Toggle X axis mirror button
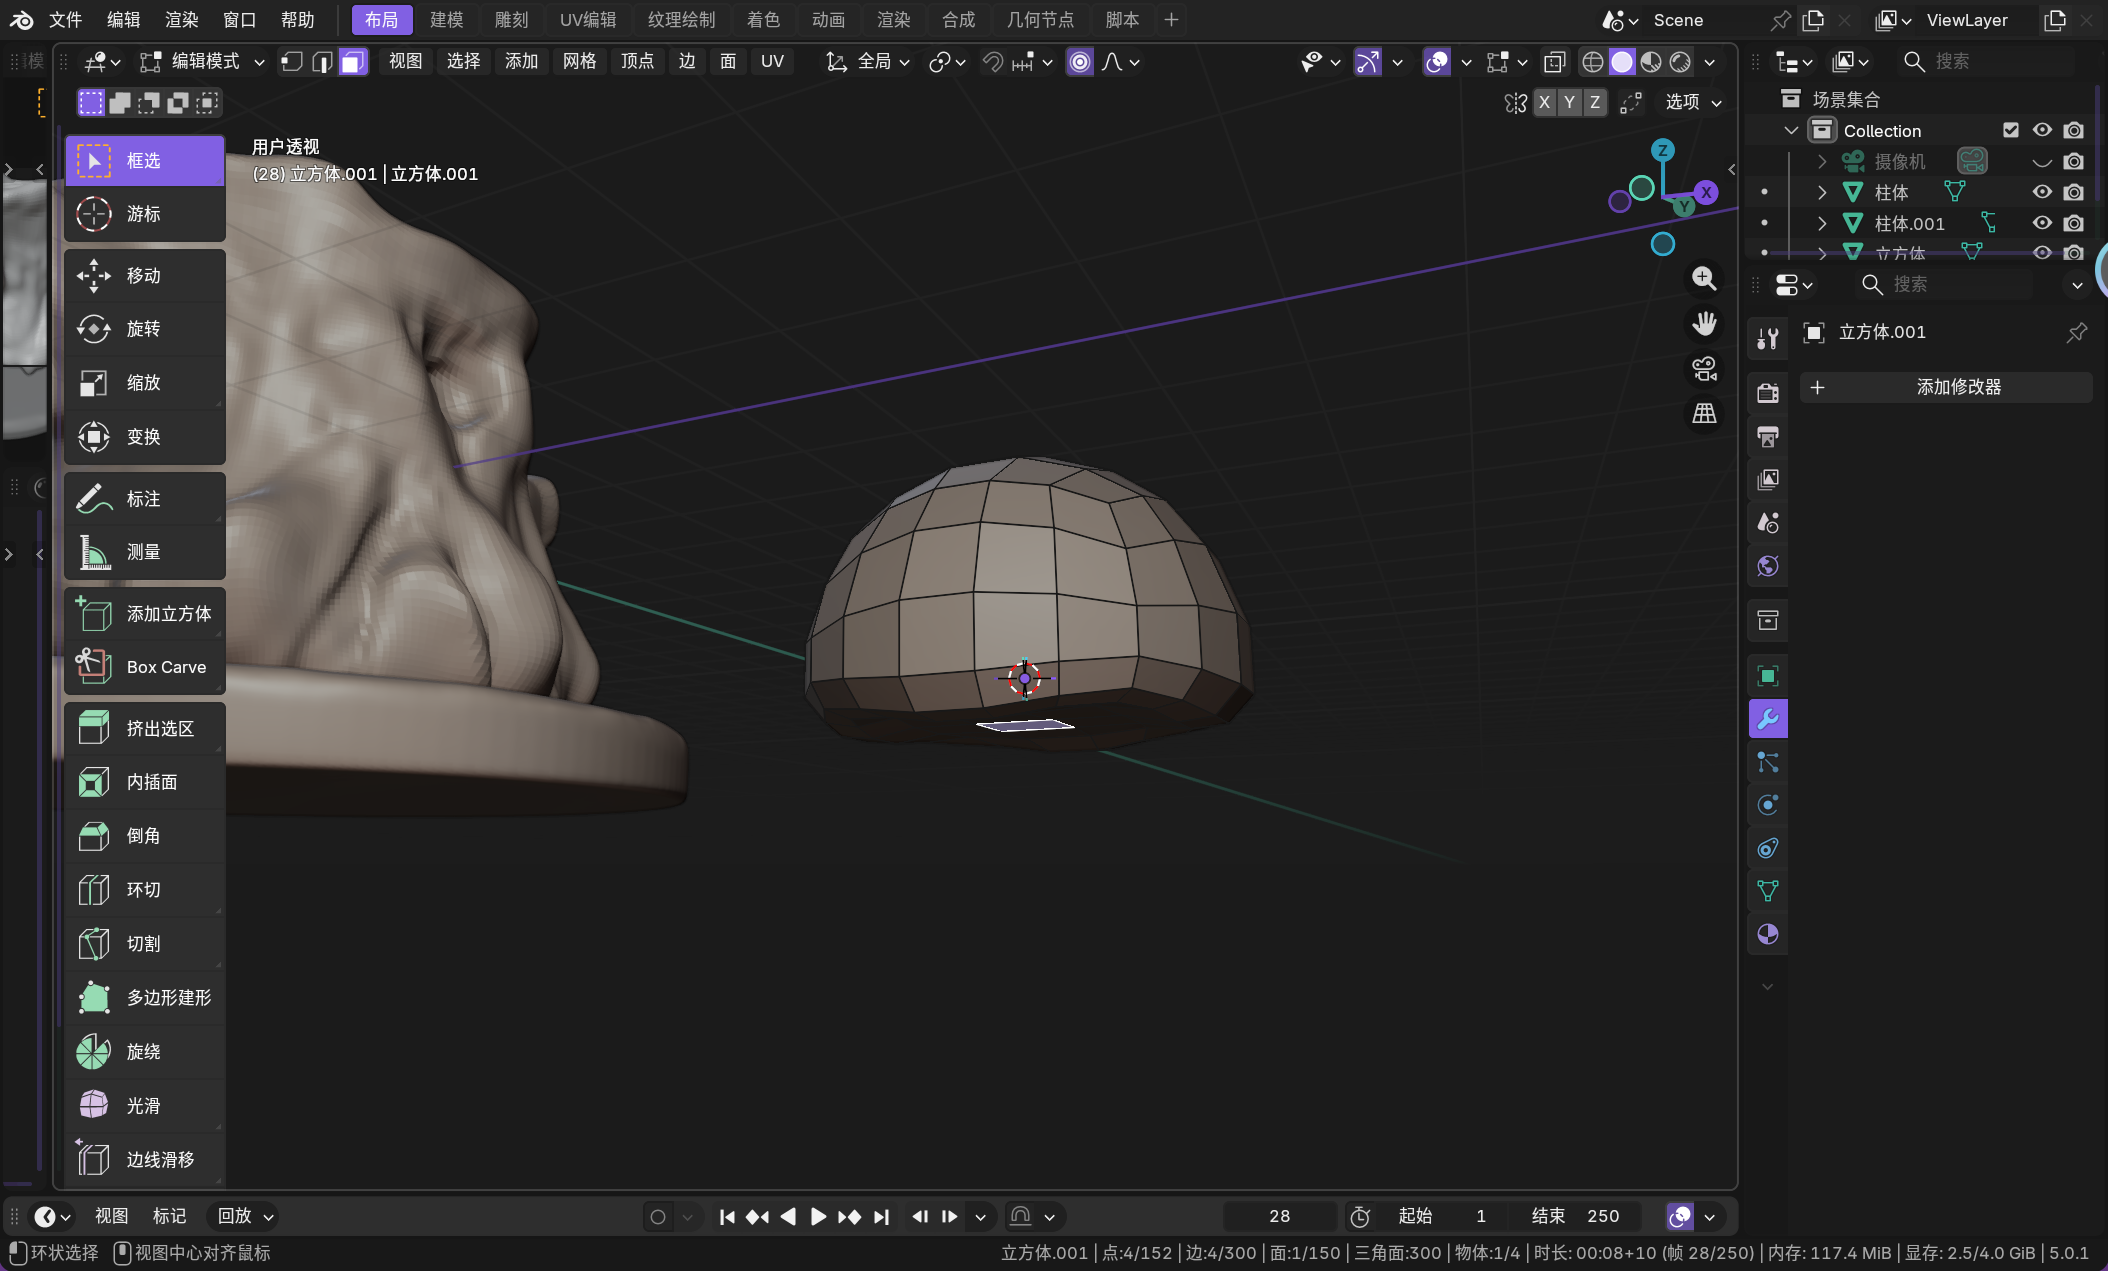Viewport: 2108px width, 1271px height. pyautogui.click(x=1545, y=102)
